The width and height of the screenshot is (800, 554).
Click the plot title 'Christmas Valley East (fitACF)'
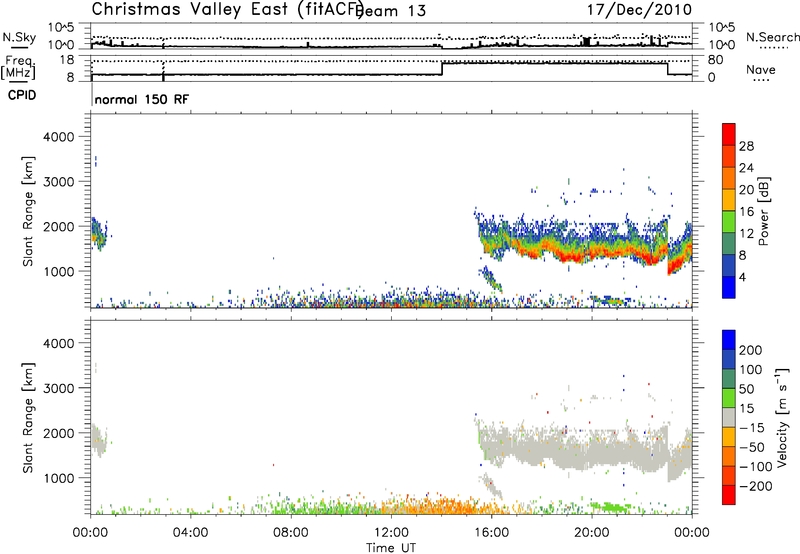coord(228,9)
